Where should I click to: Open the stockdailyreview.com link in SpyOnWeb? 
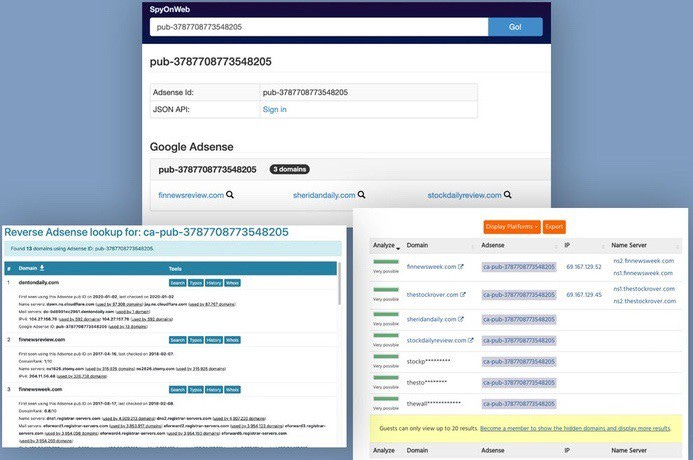[464, 195]
